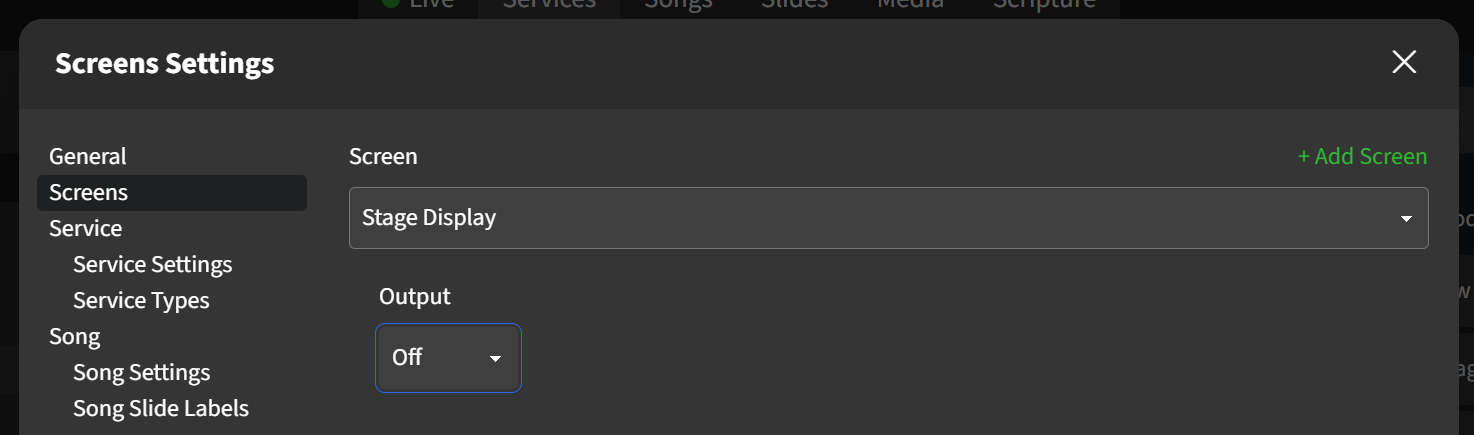Go to the Scripture tab
The height and width of the screenshot is (435, 1474).
(x=1044, y=5)
